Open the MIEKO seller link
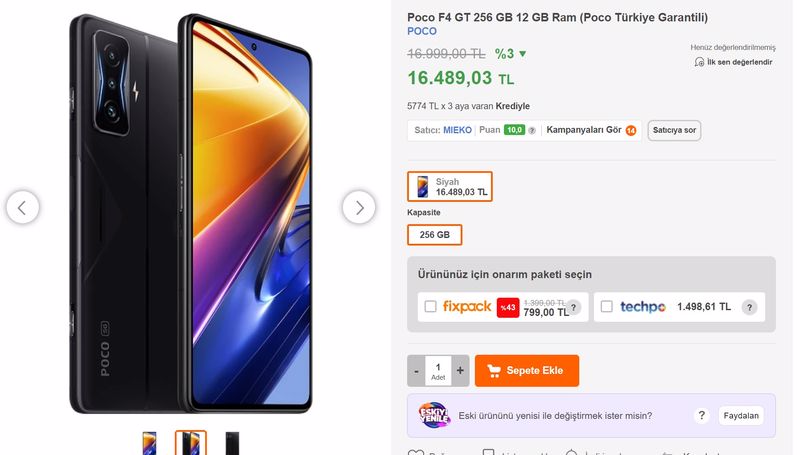This screenshot has width=800, height=455. [x=457, y=130]
